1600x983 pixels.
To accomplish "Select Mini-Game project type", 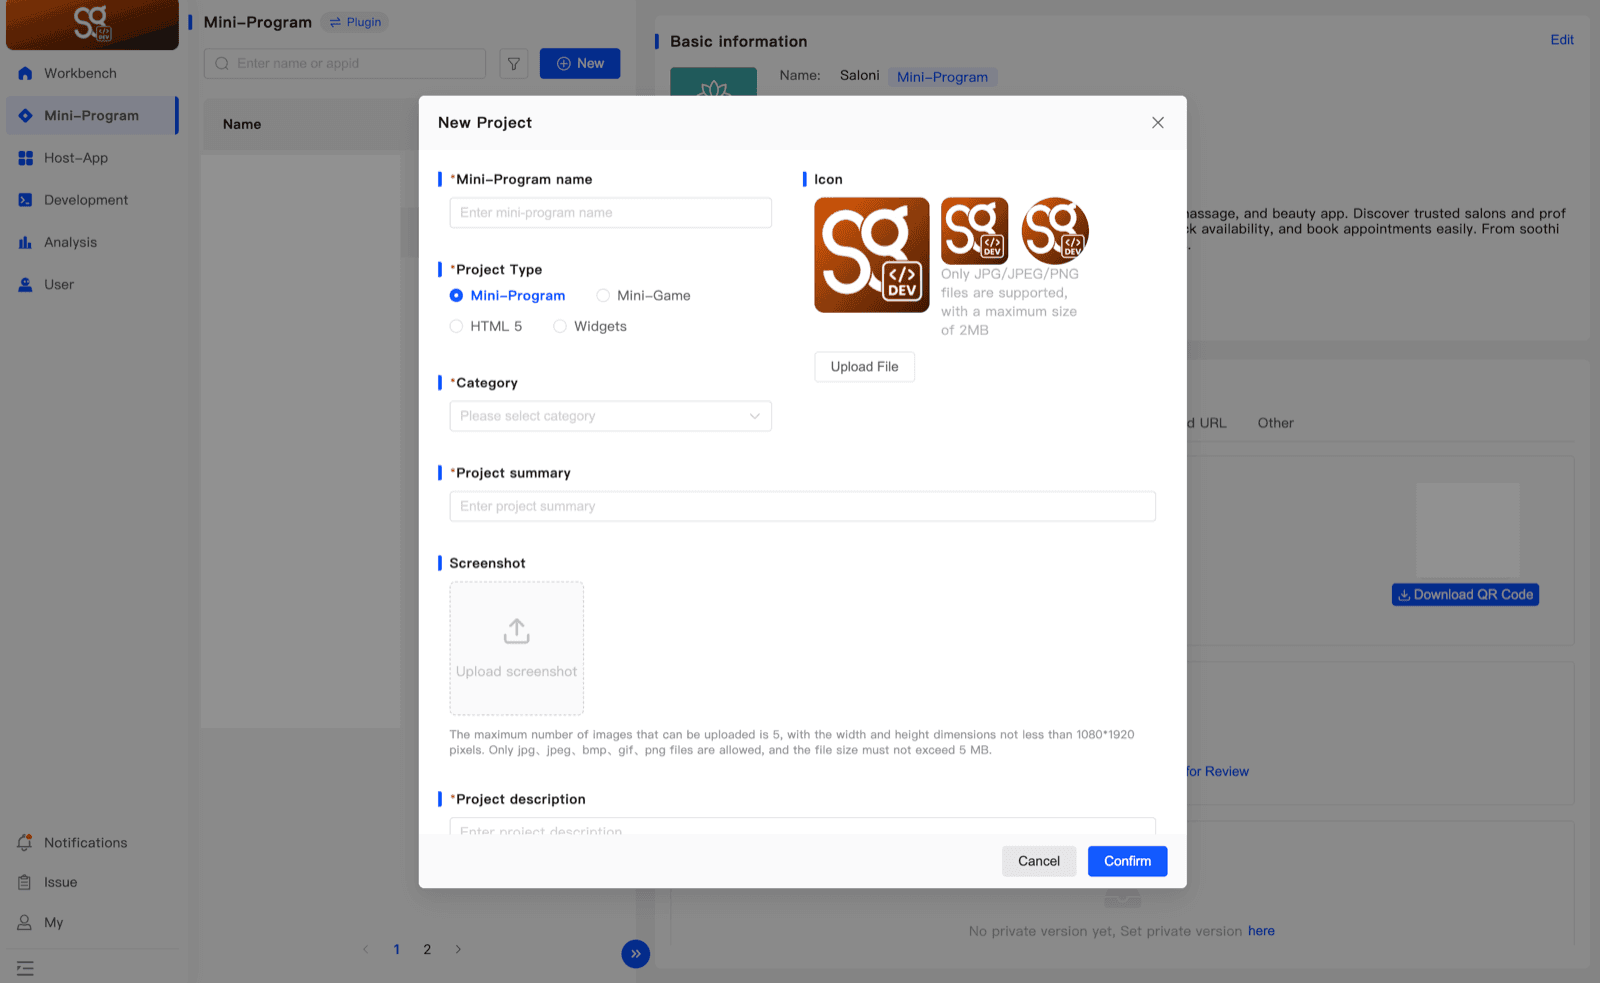I will click(643, 296).
